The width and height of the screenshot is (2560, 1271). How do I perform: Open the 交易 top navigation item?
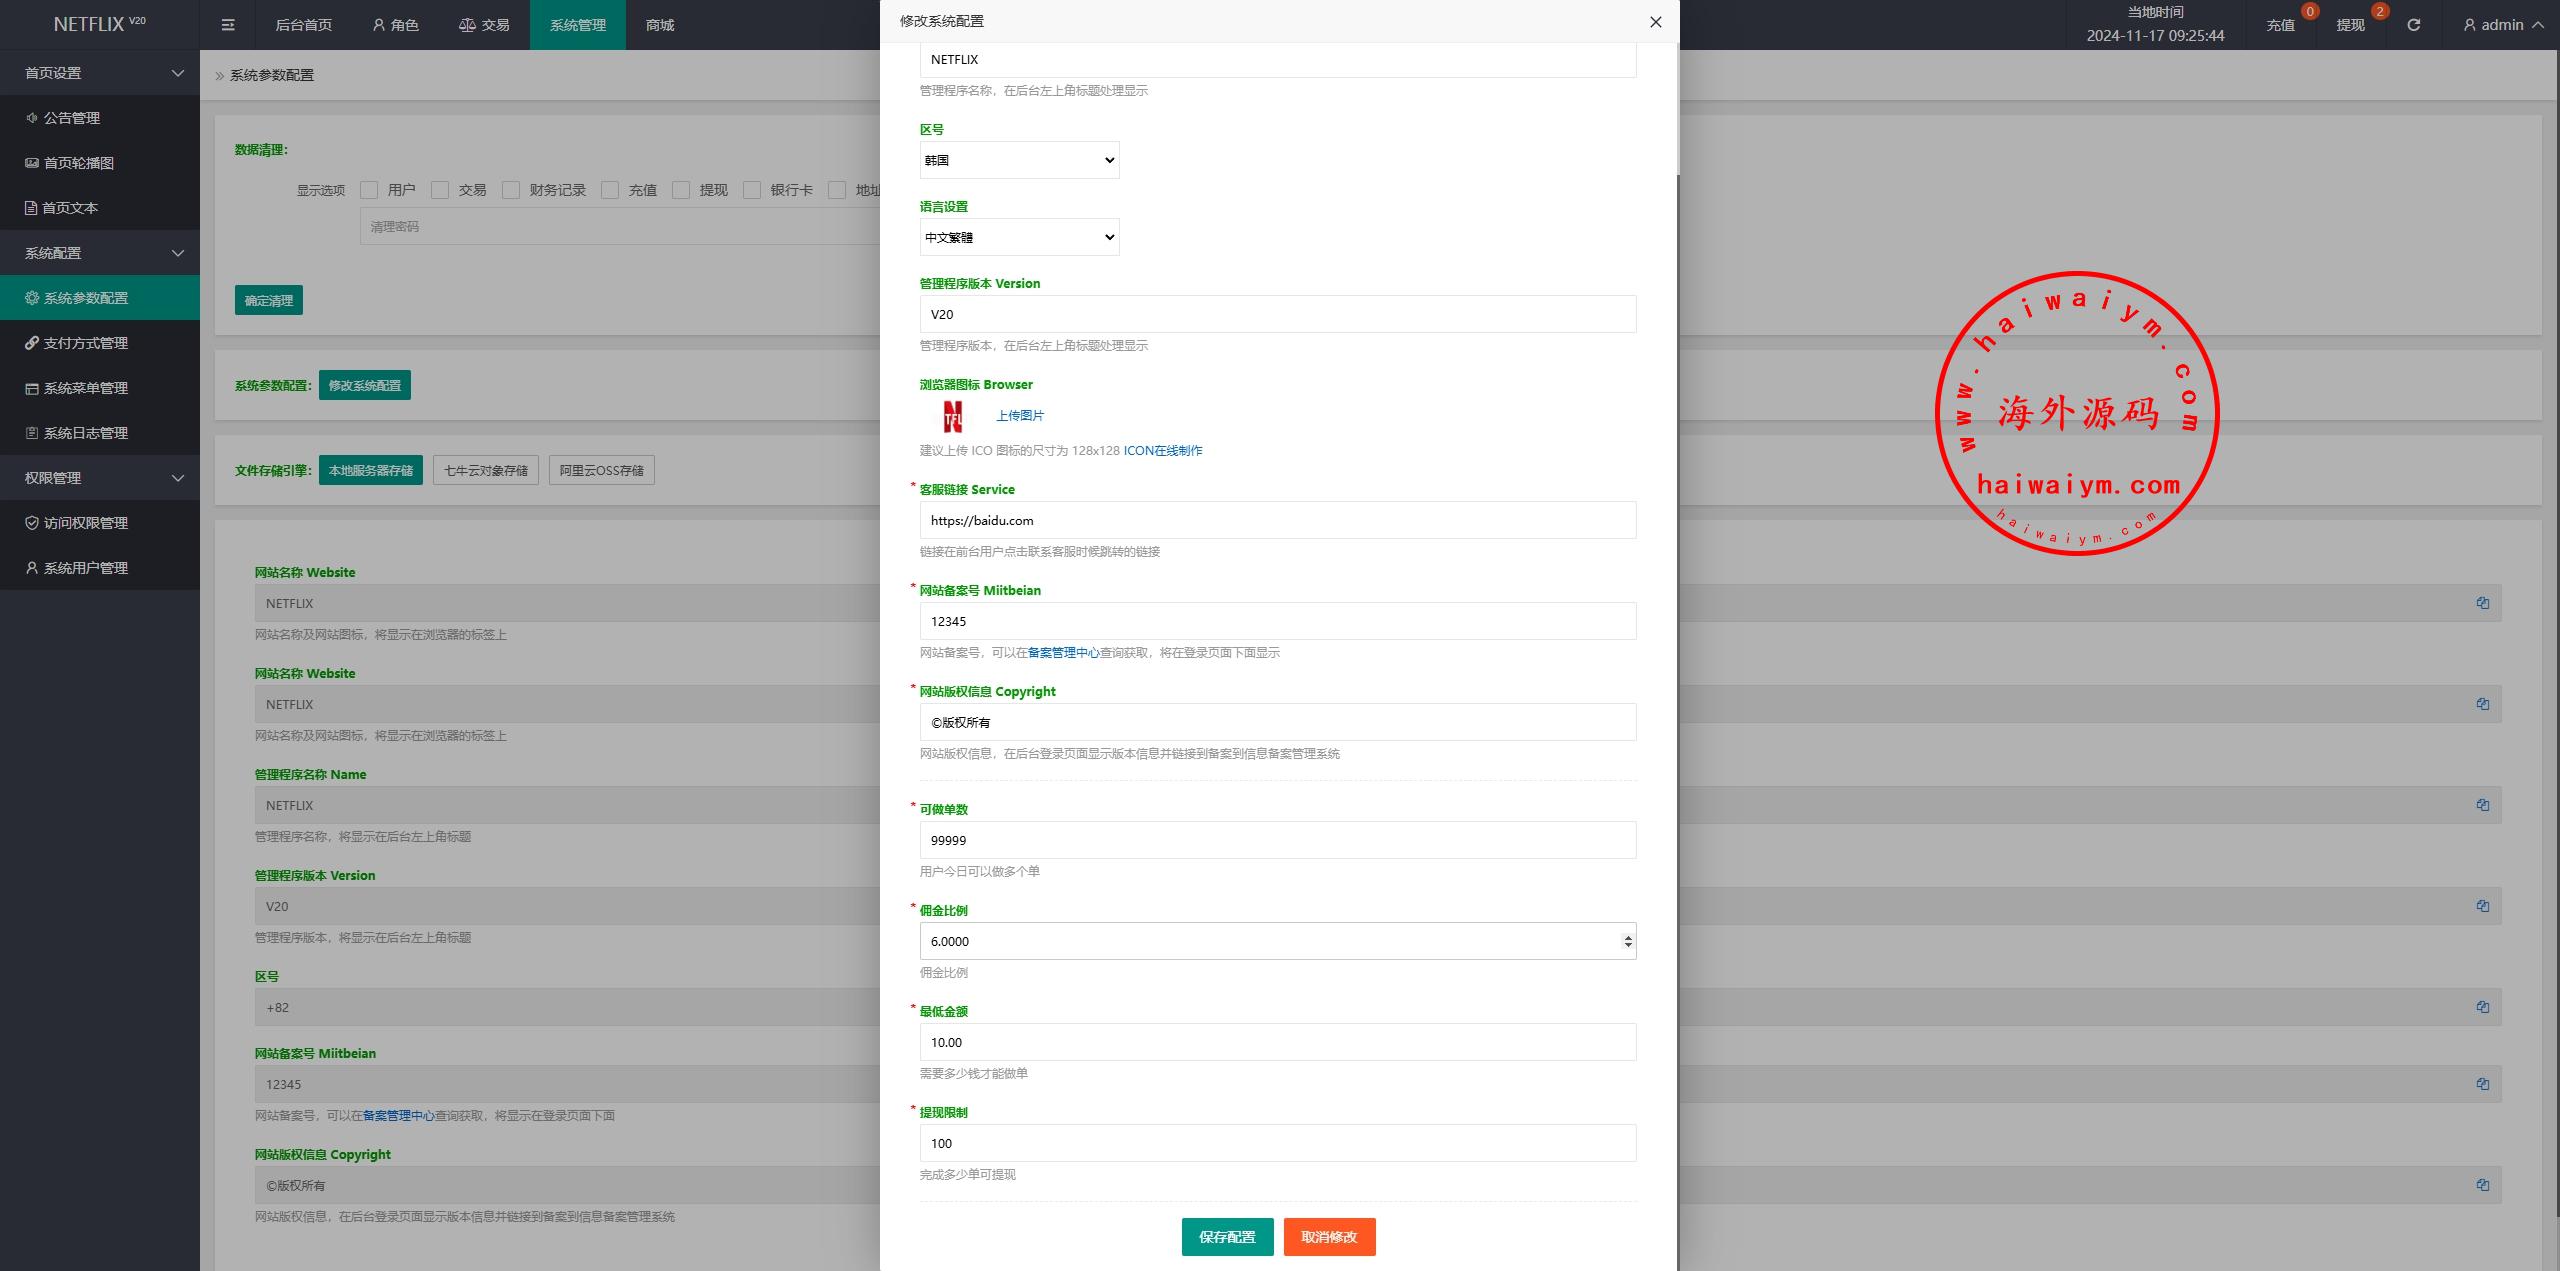coord(485,25)
